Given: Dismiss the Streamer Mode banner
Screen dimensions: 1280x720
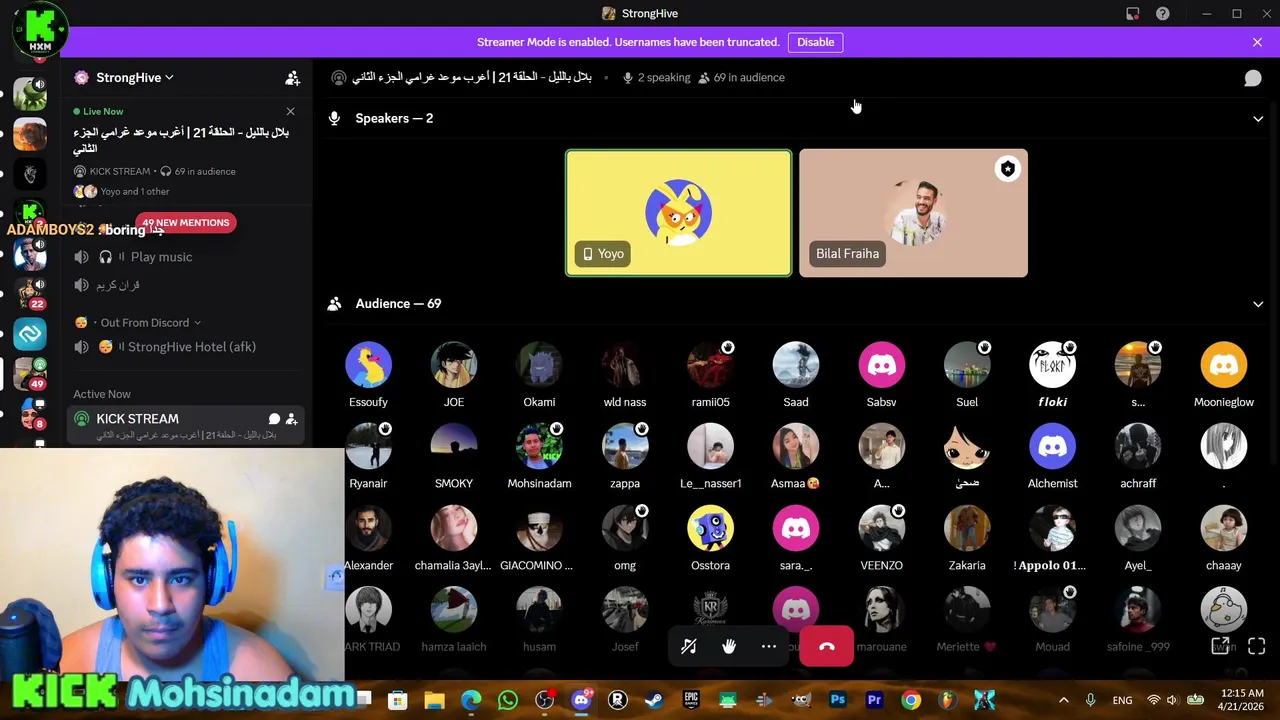Looking at the screenshot, I should 1257,42.
